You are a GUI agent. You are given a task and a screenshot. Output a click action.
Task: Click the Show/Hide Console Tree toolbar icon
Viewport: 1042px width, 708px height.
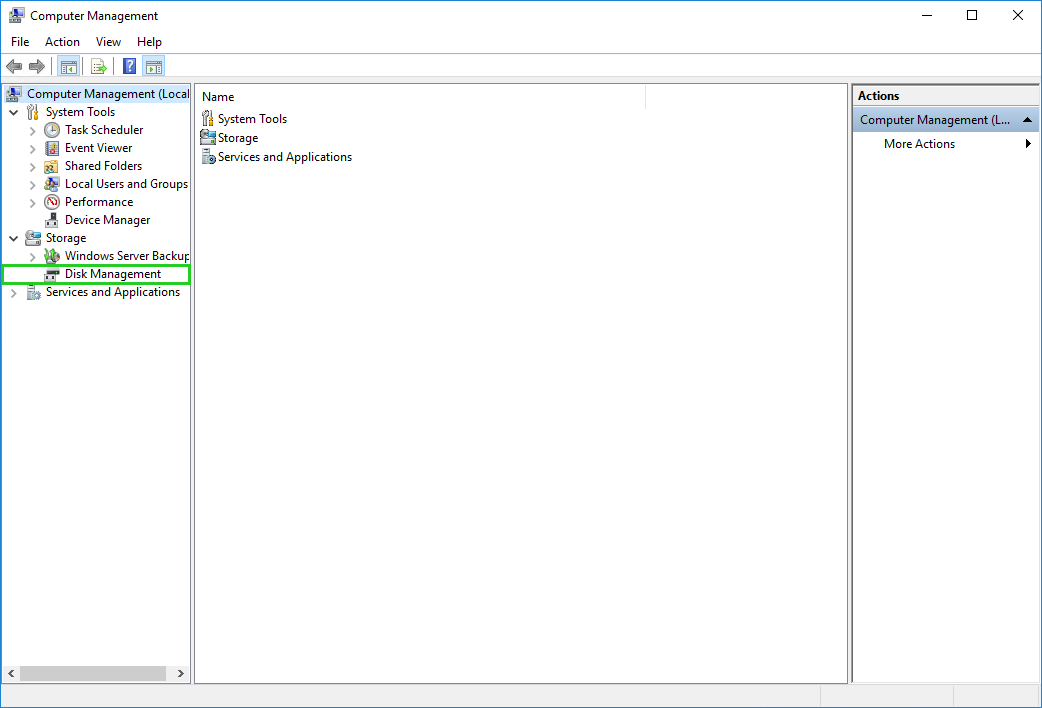pos(68,67)
